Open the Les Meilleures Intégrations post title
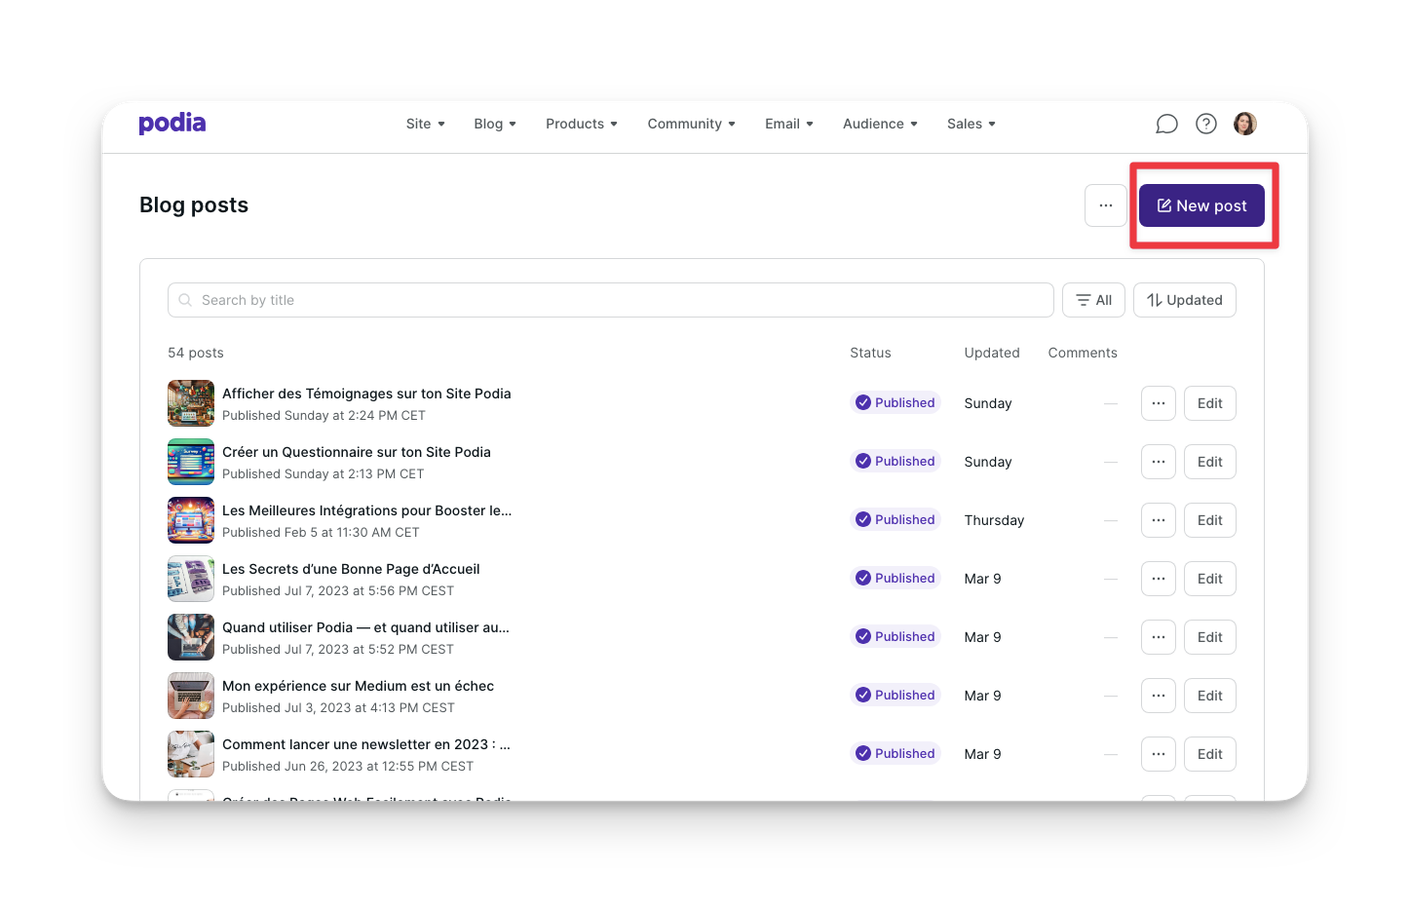The height and width of the screenshot is (903, 1410). pyautogui.click(x=366, y=511)
